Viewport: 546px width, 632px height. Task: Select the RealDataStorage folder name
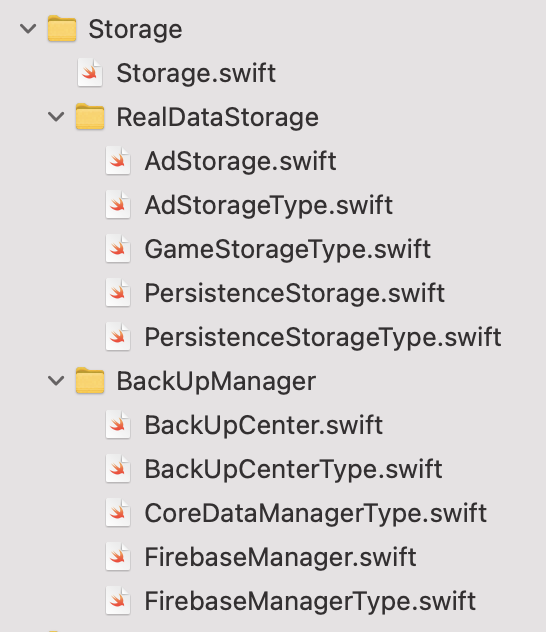218,117
